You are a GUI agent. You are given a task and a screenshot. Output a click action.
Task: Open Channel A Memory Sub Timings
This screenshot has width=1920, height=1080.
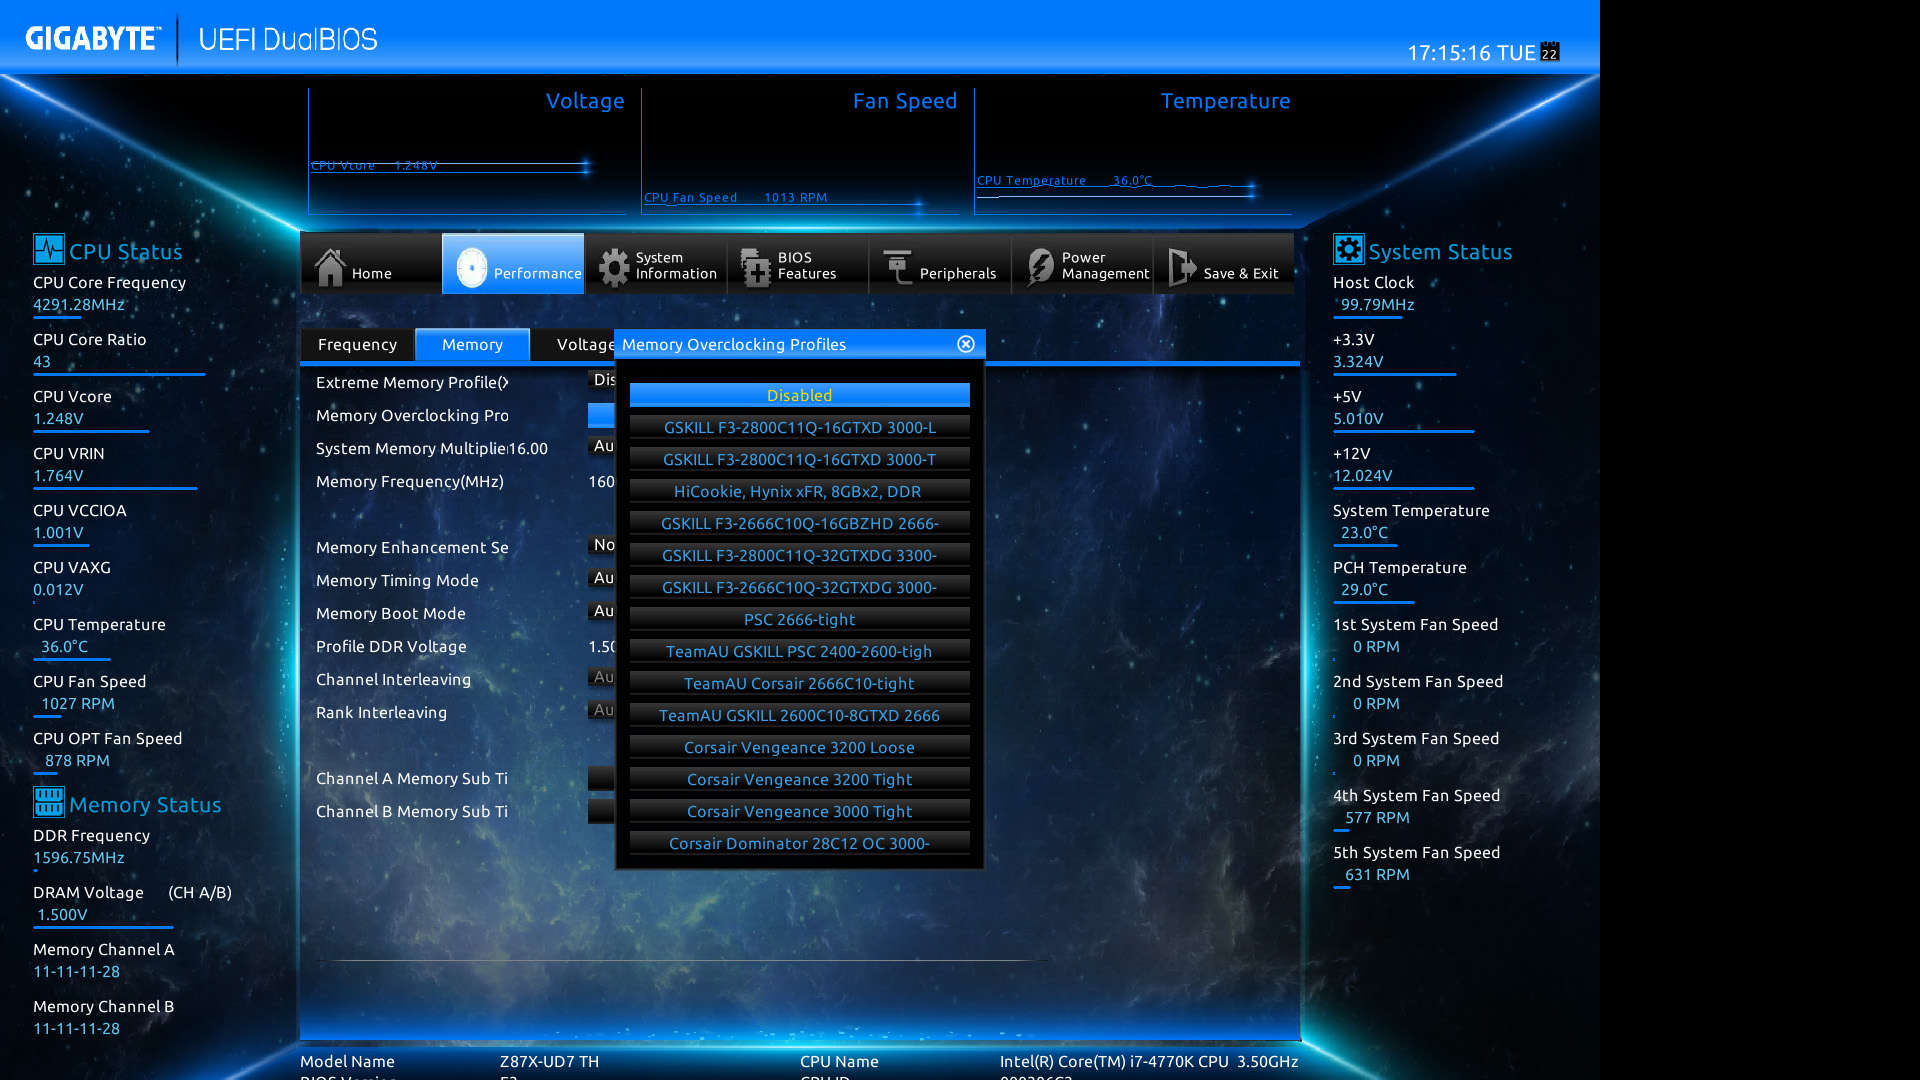coord(412,778)
